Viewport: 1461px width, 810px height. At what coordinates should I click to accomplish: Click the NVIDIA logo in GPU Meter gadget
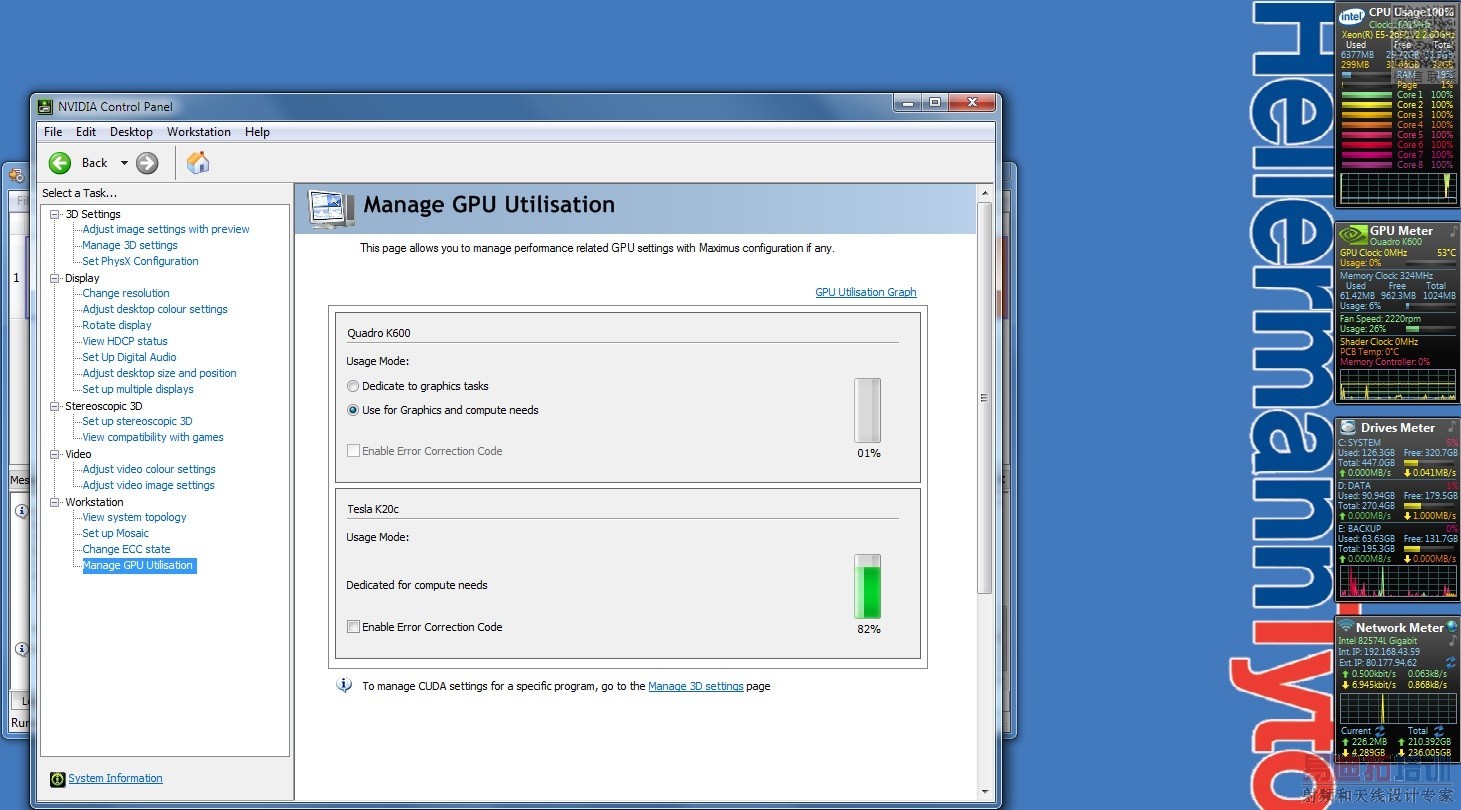point(1353,234)
